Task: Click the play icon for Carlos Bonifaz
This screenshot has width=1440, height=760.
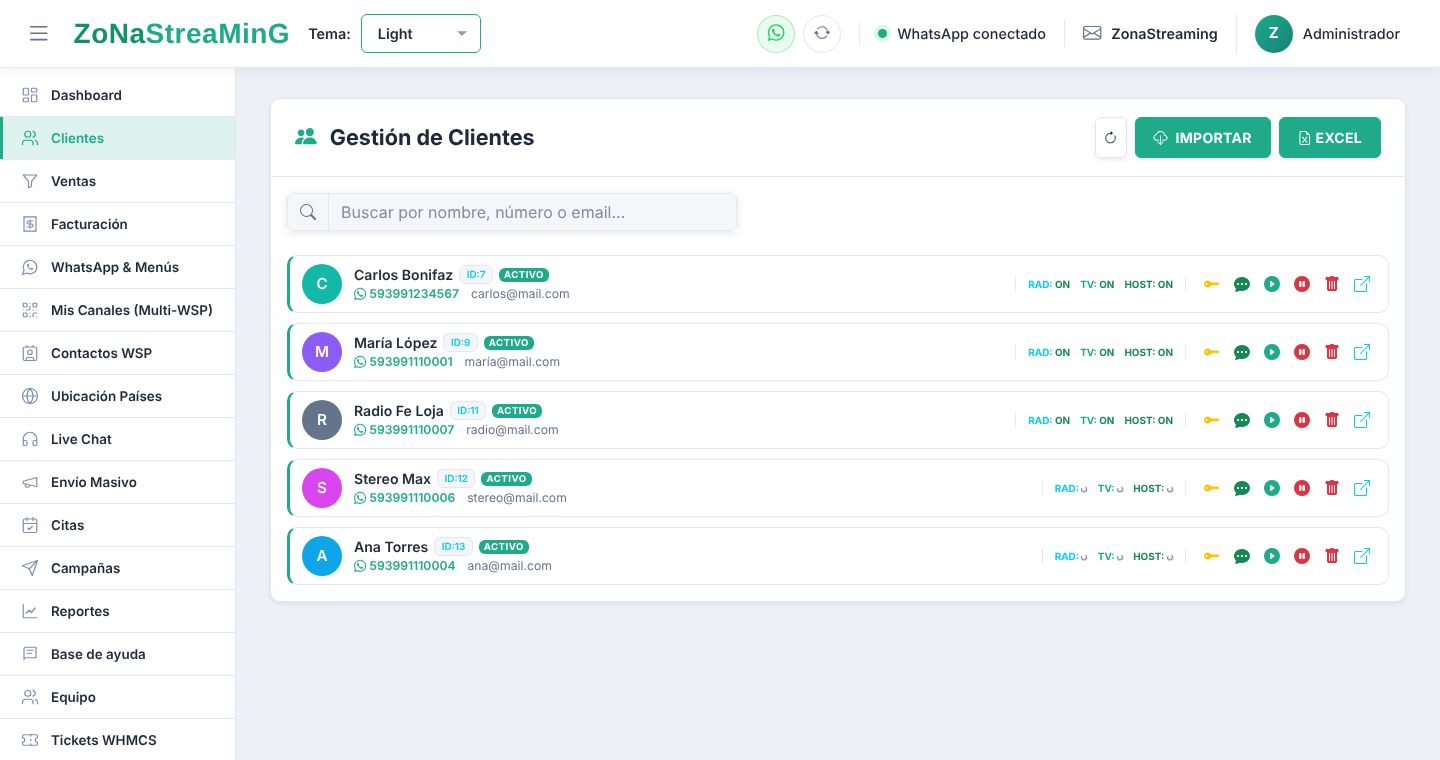Action: [x=1272, y=284]
